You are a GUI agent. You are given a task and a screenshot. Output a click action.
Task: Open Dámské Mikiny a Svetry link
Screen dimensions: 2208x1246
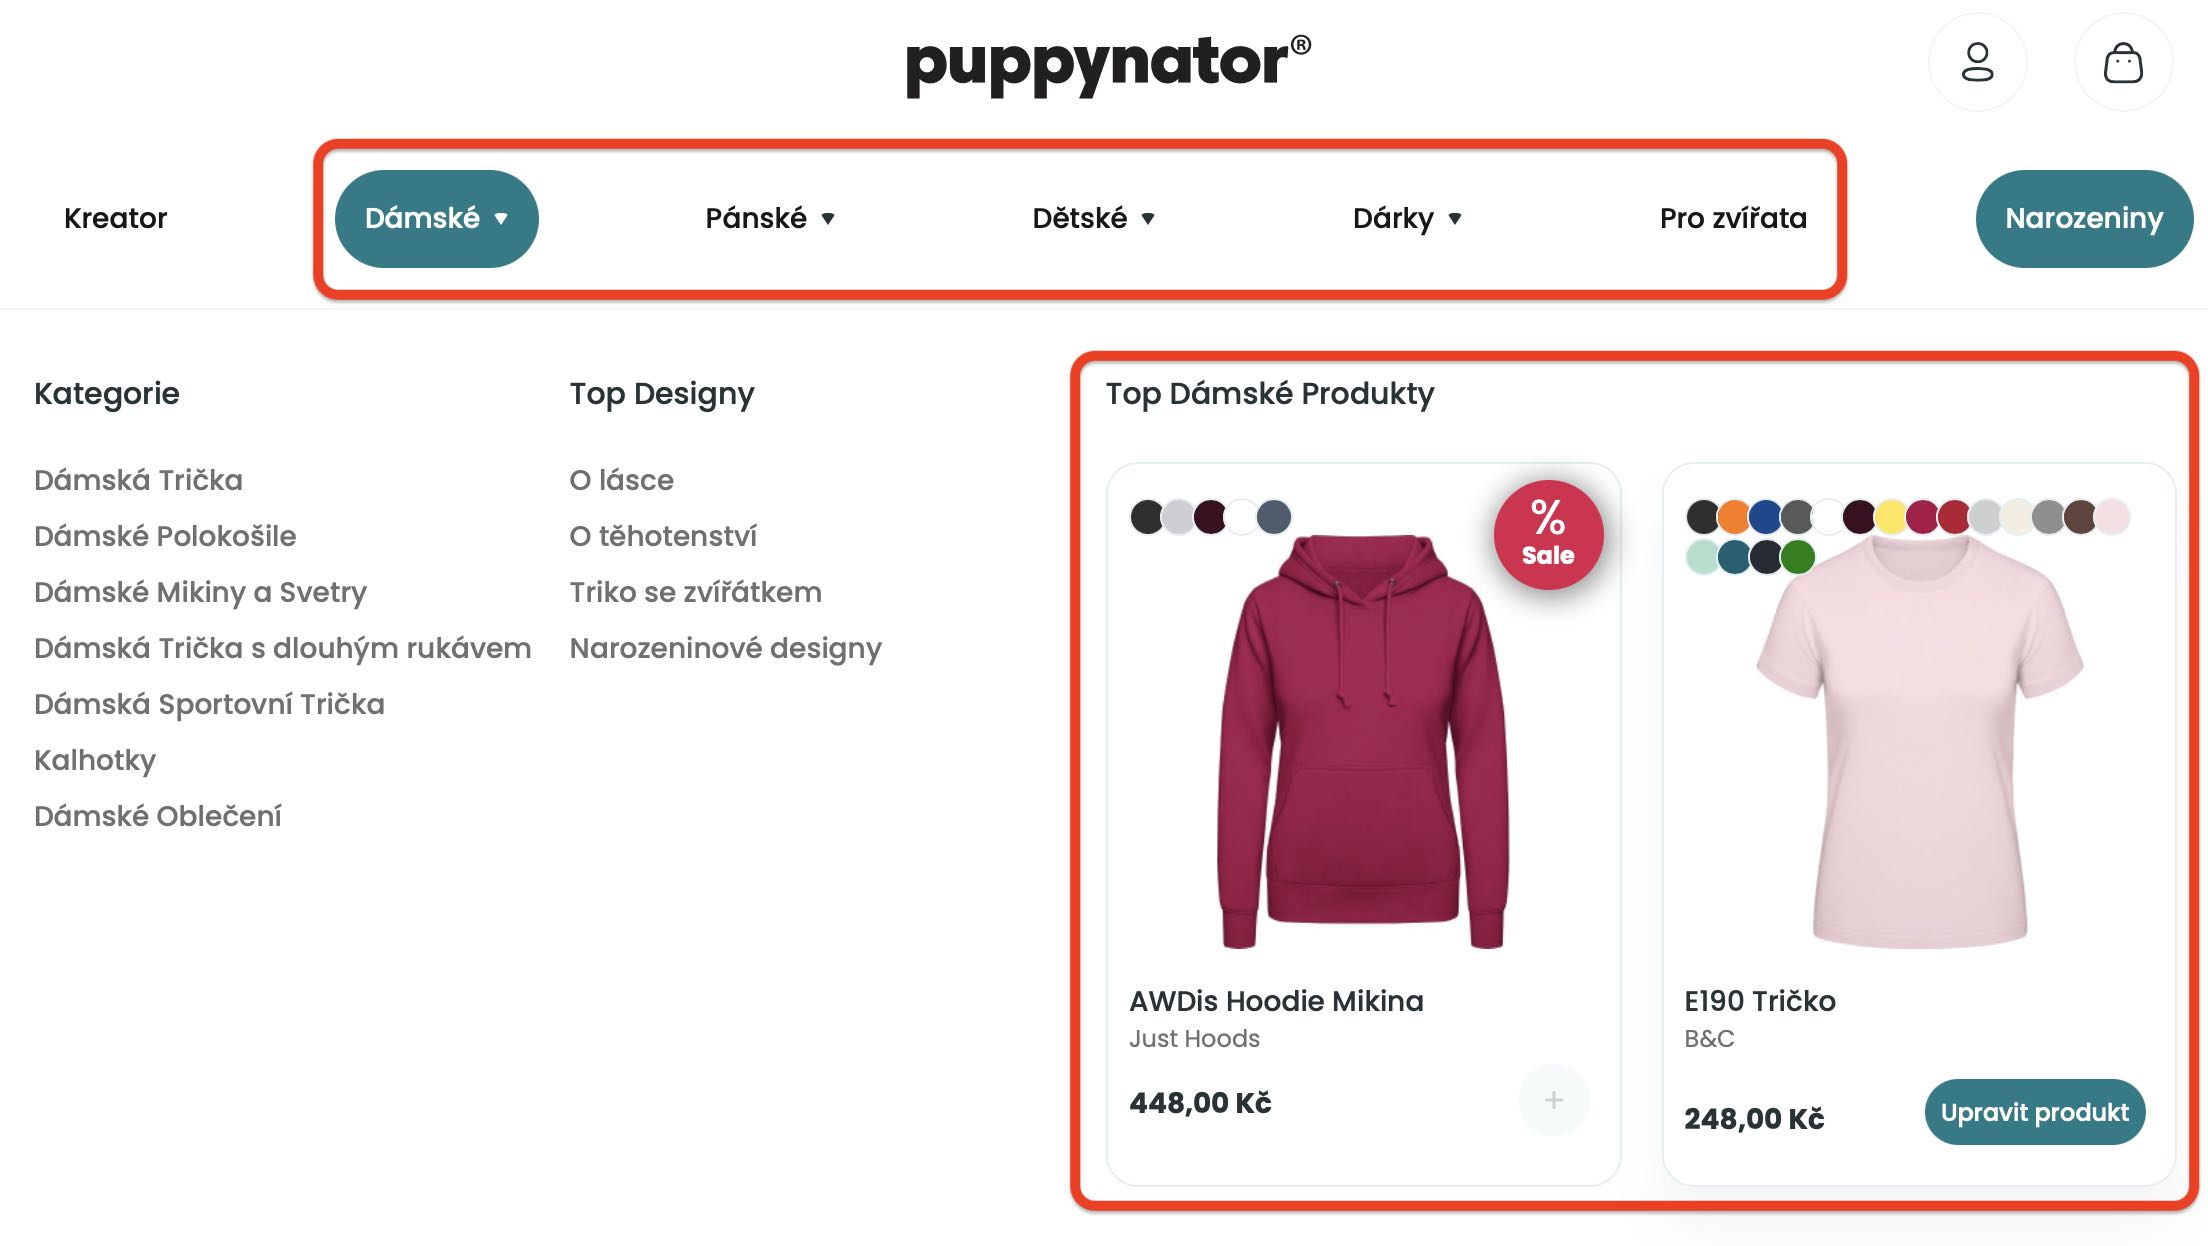click(x=200, y=592)
